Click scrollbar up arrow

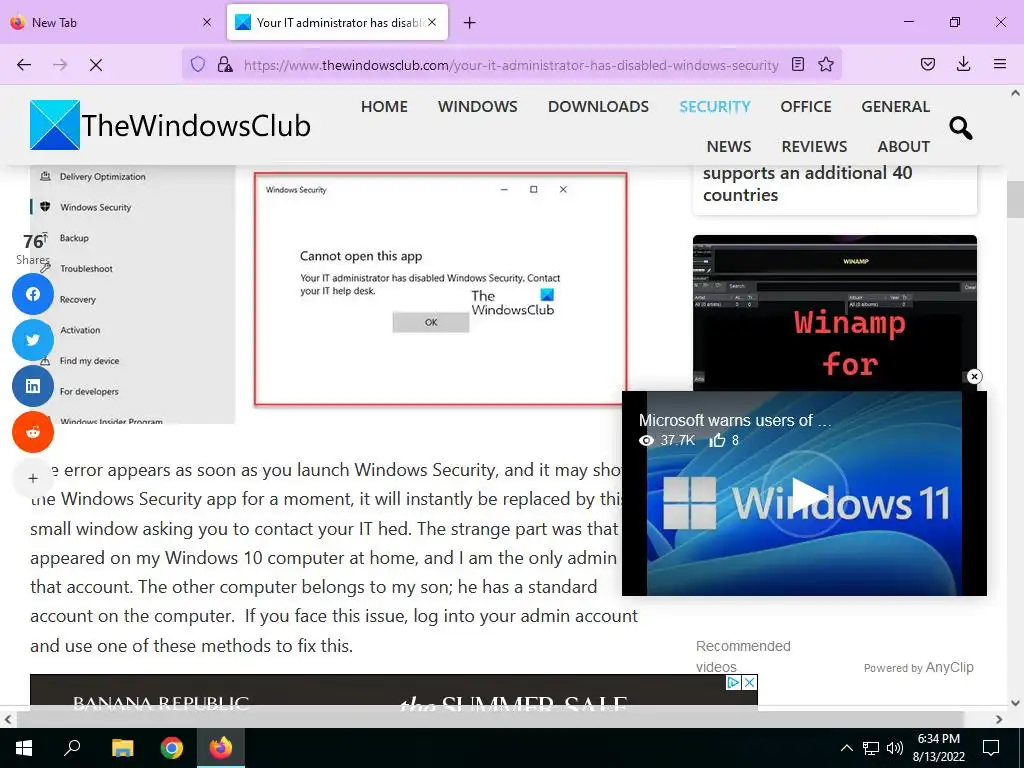1015,93
